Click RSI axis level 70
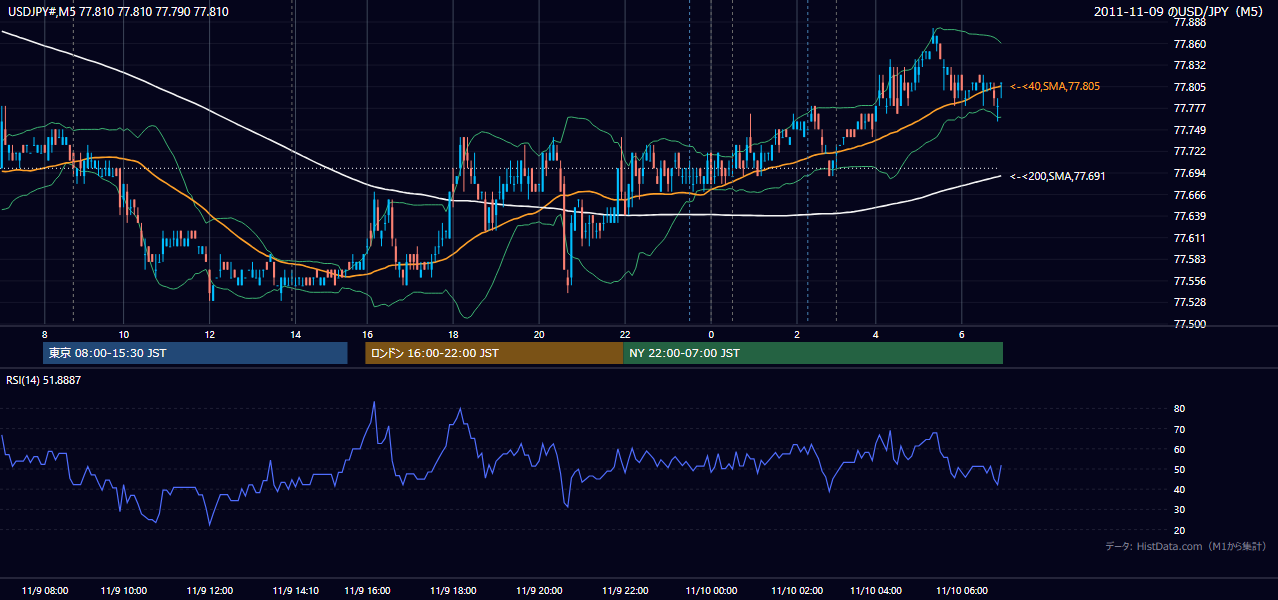1278x600 pixels. pyautogui.click(x=1179, y=429)
